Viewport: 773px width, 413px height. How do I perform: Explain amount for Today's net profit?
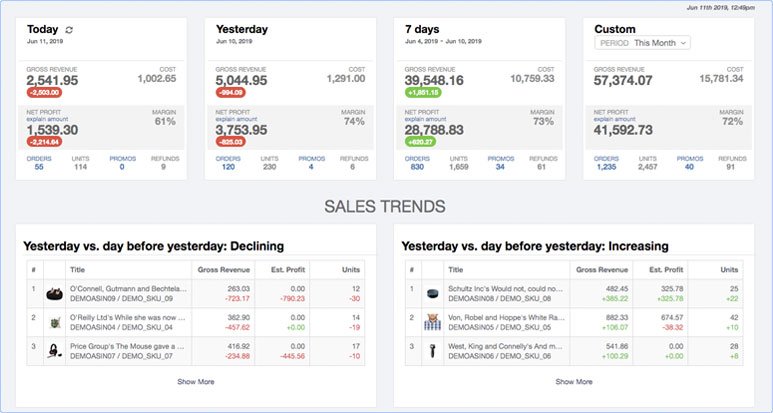point(47,119)
